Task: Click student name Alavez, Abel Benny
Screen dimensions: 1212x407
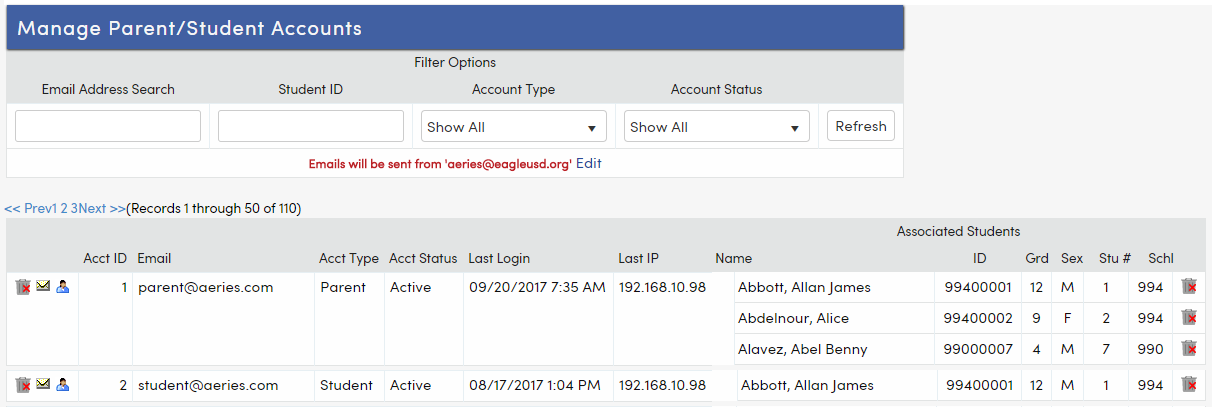Action: click(802, 349)
